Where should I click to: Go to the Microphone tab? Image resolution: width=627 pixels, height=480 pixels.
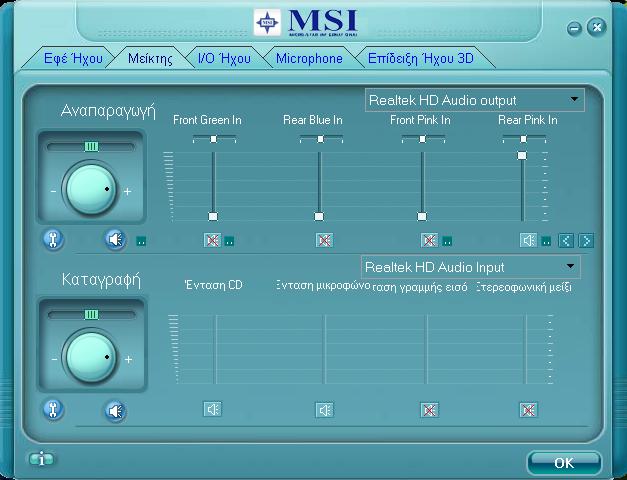[x=309, y=58]
